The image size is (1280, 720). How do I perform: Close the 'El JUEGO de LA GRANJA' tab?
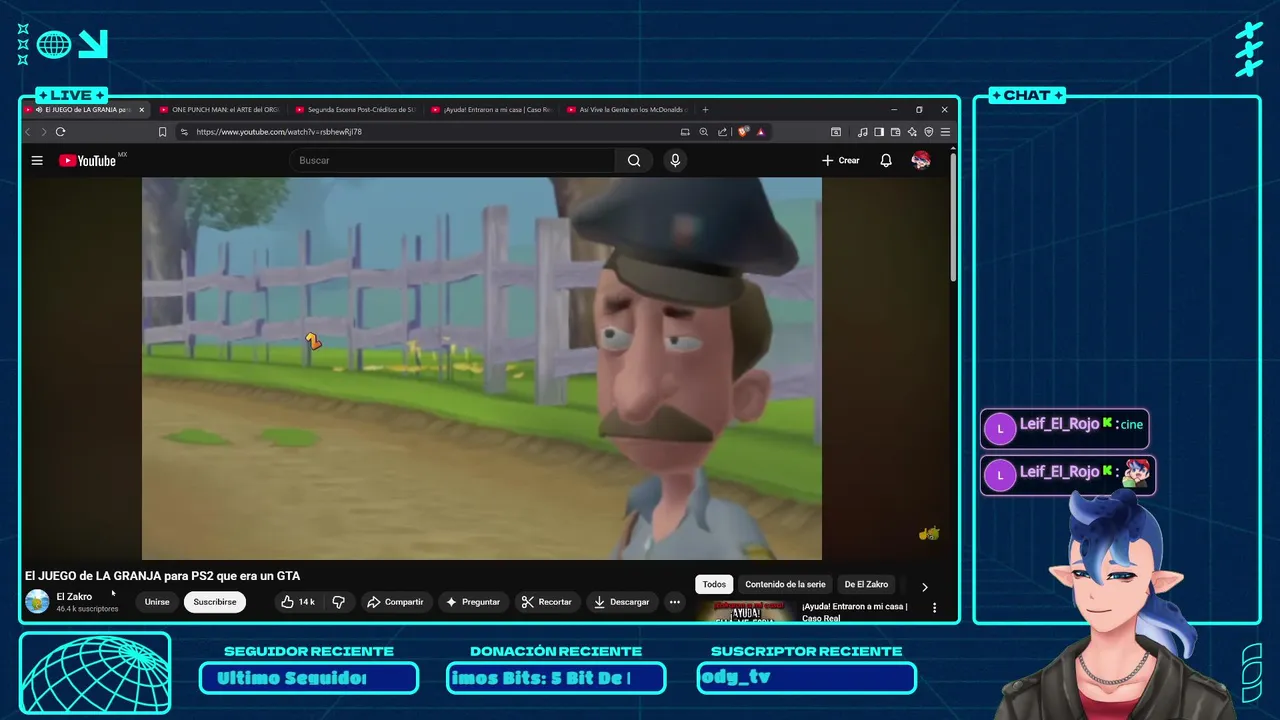[x=141, y=110]
